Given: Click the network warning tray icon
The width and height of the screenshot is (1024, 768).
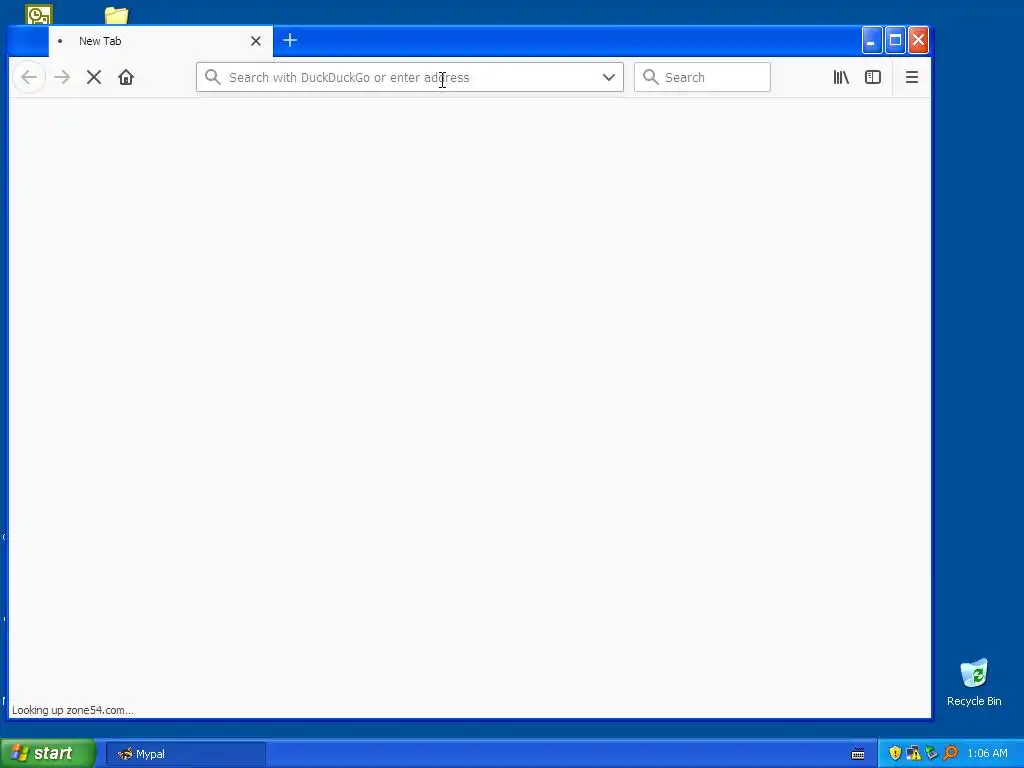Looking at the screenshot, I should [913, 754].
